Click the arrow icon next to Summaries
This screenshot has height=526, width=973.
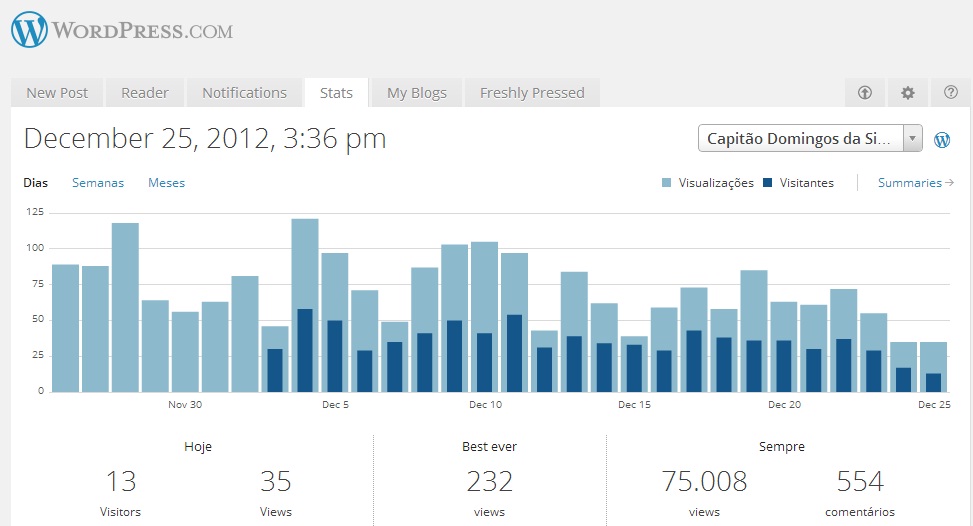point(949,183)
